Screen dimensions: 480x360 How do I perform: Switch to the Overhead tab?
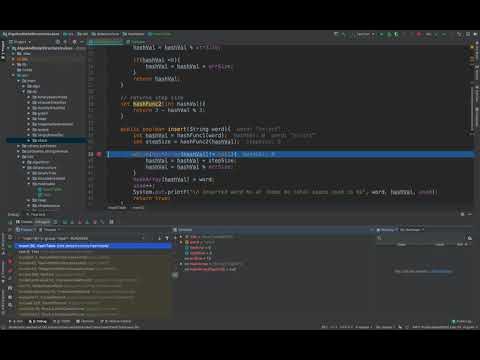pos(412,230)
